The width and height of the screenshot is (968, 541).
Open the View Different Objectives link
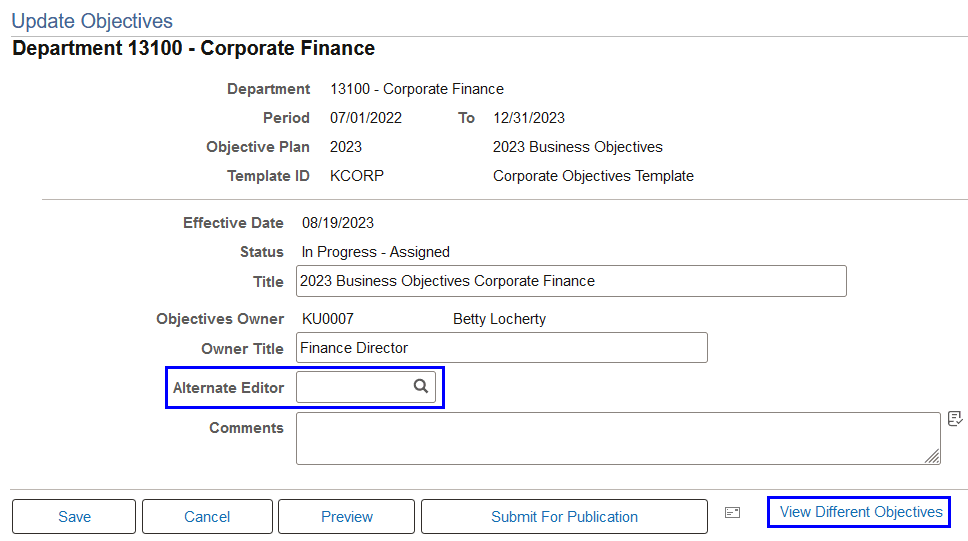tap(861, 512)
